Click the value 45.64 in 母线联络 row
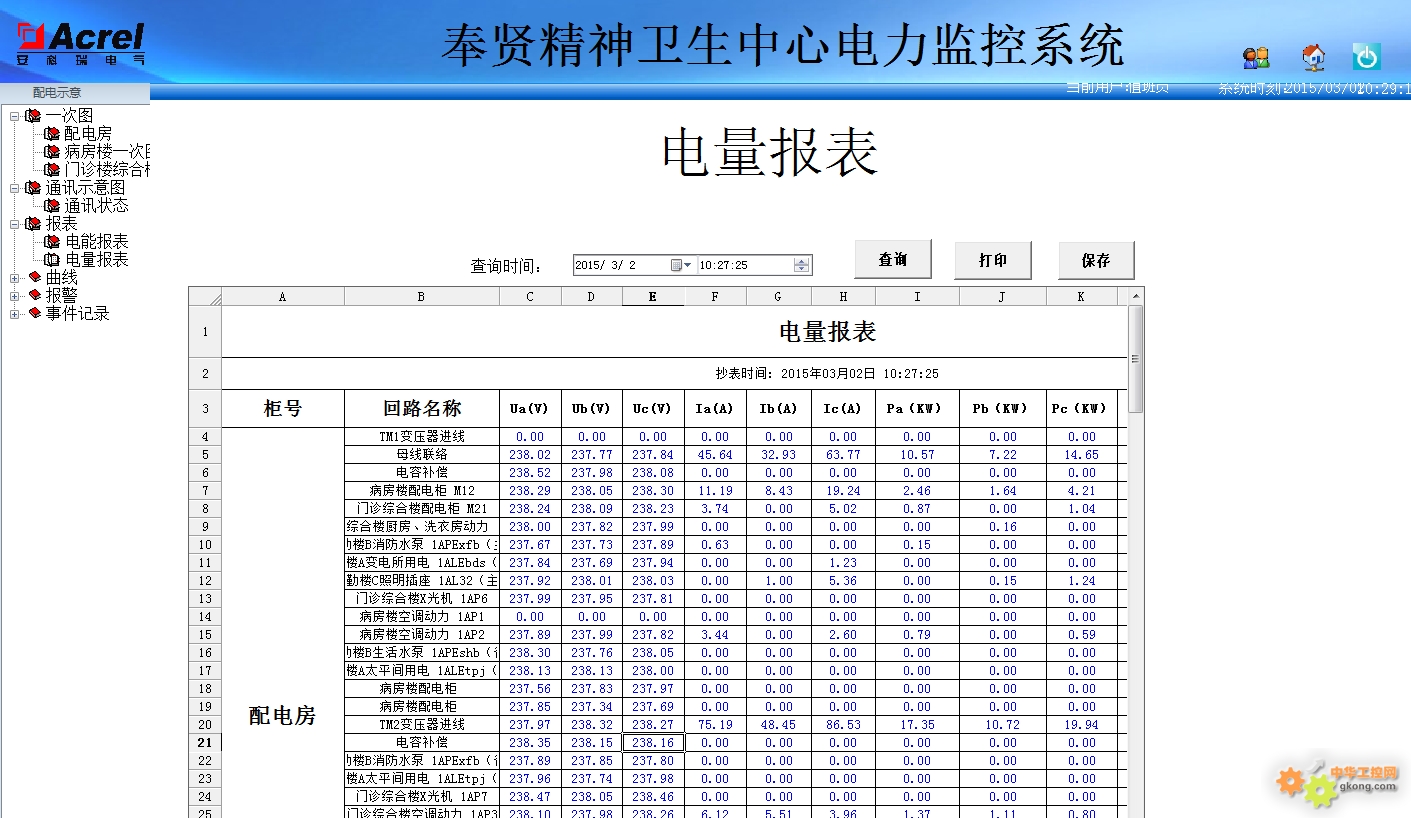Viewport: 1411px width, 818px height. coord(715,454)
